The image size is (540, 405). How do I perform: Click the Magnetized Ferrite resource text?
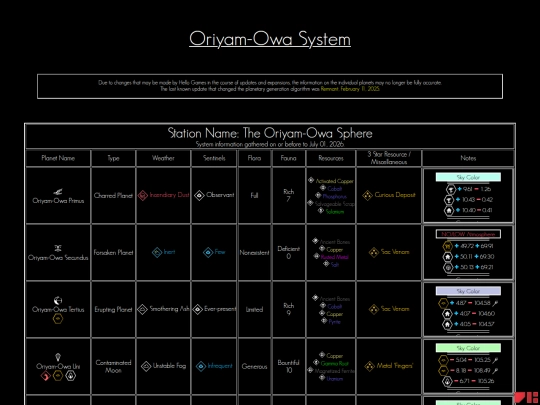(334, 371)
